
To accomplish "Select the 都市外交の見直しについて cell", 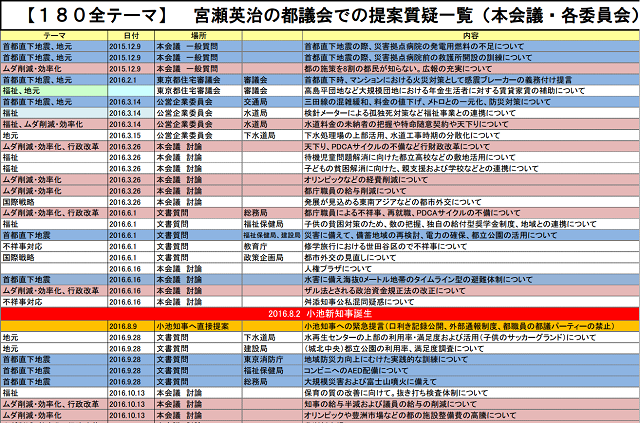I will 471,257.
